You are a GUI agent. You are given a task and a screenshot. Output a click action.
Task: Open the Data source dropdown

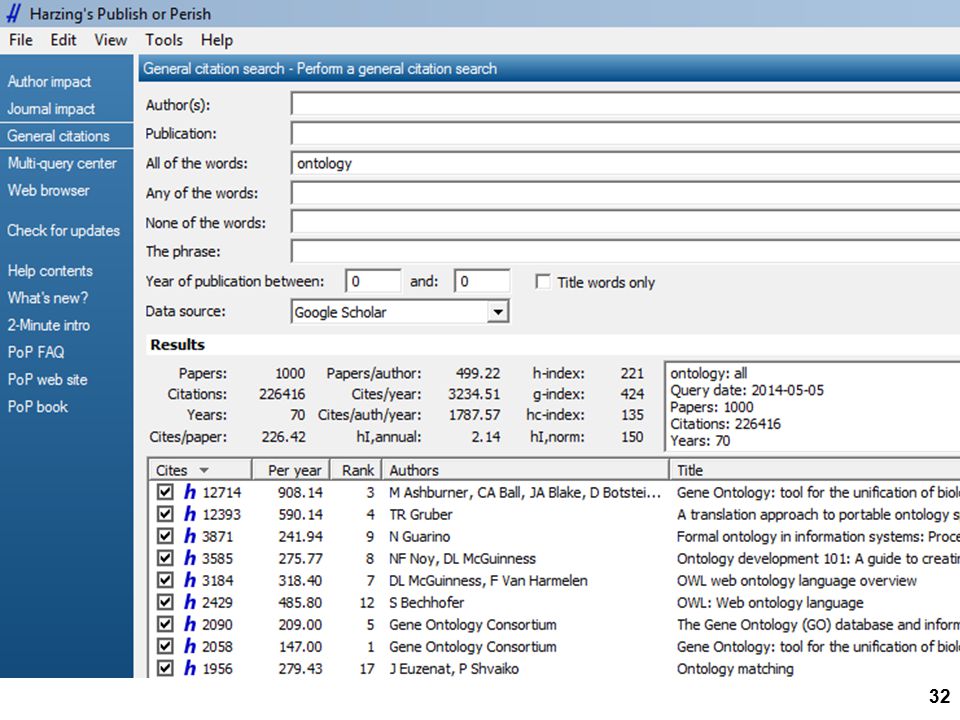(498, 312)
